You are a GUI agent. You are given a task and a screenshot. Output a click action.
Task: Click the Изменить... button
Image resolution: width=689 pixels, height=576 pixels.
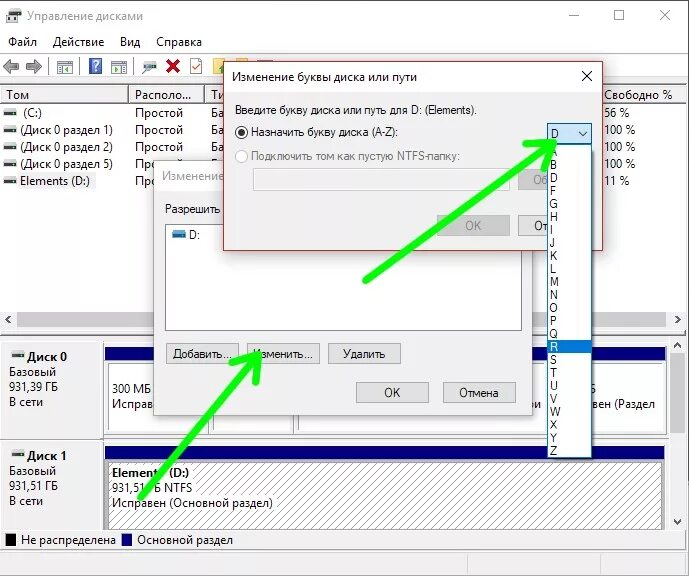click(x=283, y=354)
